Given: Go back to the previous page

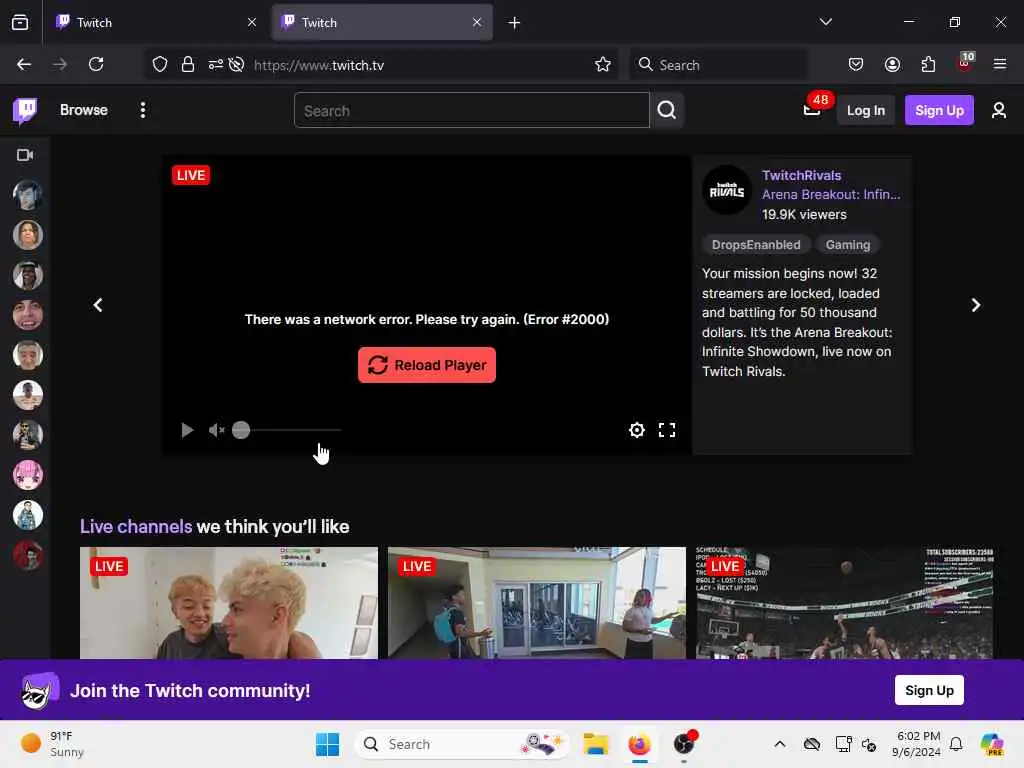Looking at the screenshot, I should [24, 64].
